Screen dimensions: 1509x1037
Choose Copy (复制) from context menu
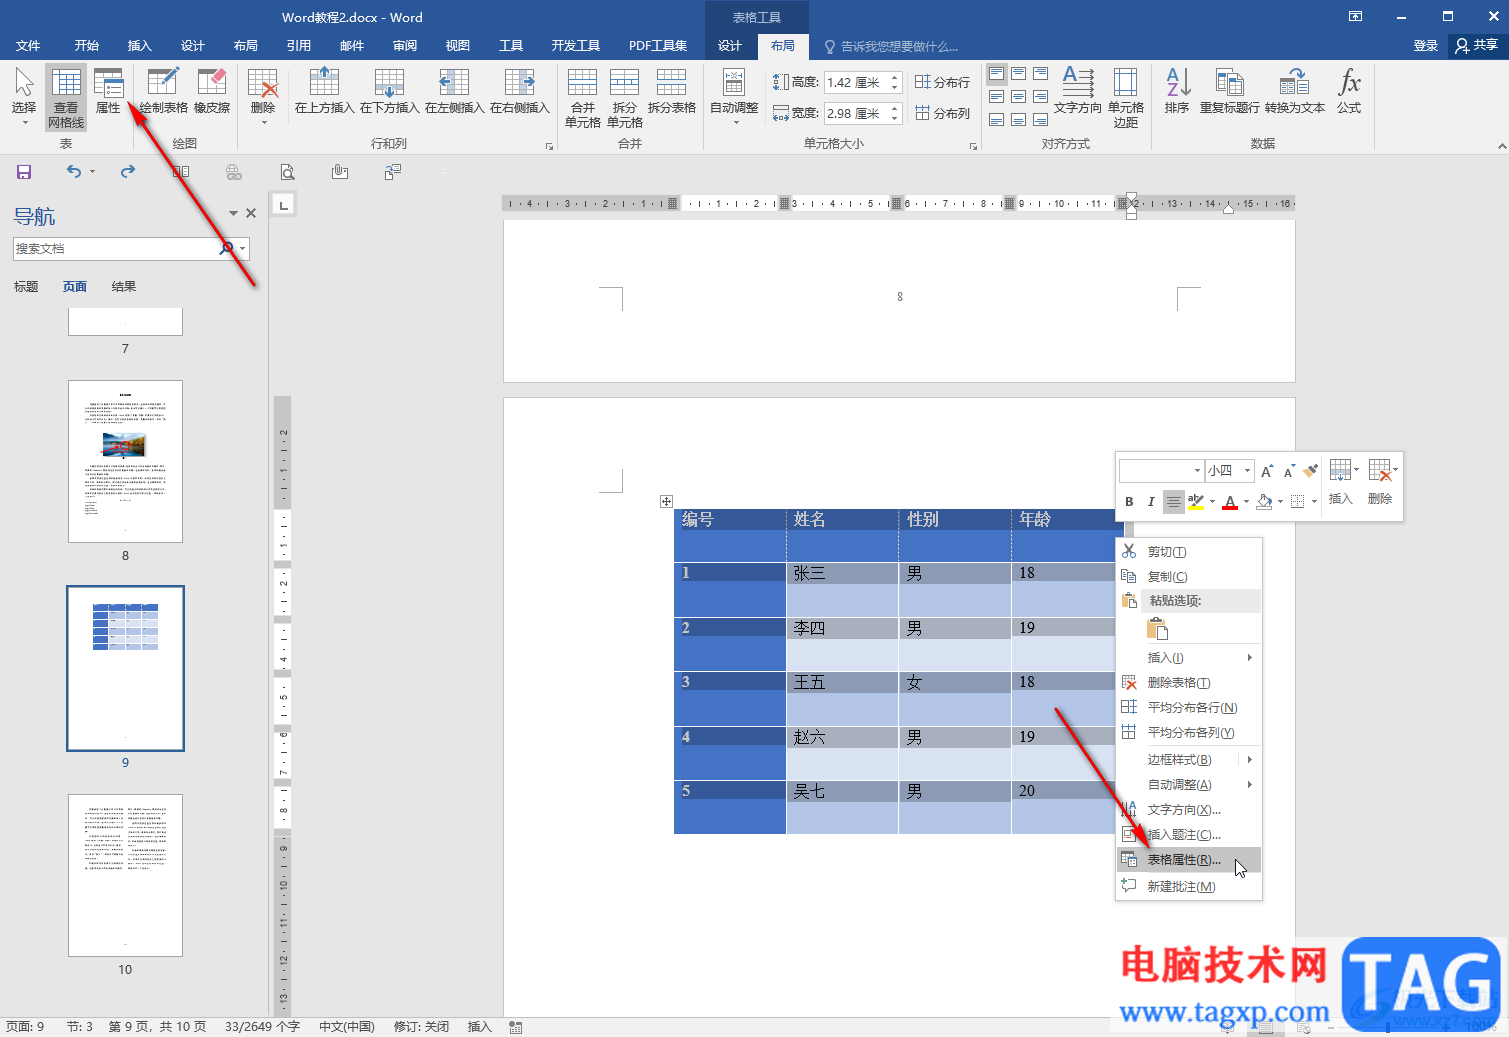pyautogui.click(x=1189, y=577)
